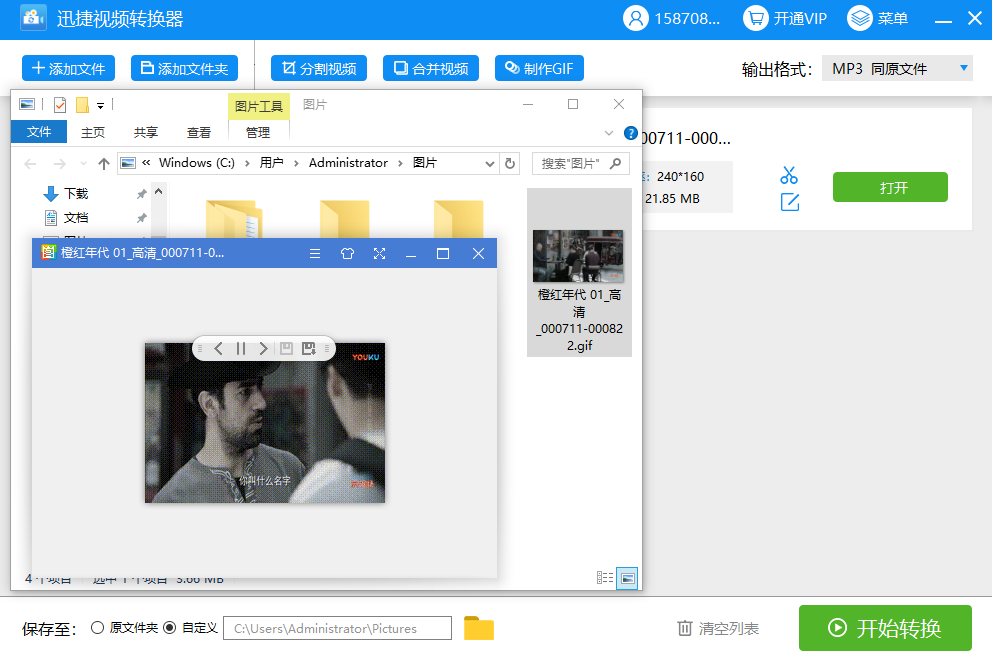Image resolution: width=992 pixels, height=658 pixels.
Task: Click the 开通VIP shopping cart icon
Action: click(x=755, y=18)
